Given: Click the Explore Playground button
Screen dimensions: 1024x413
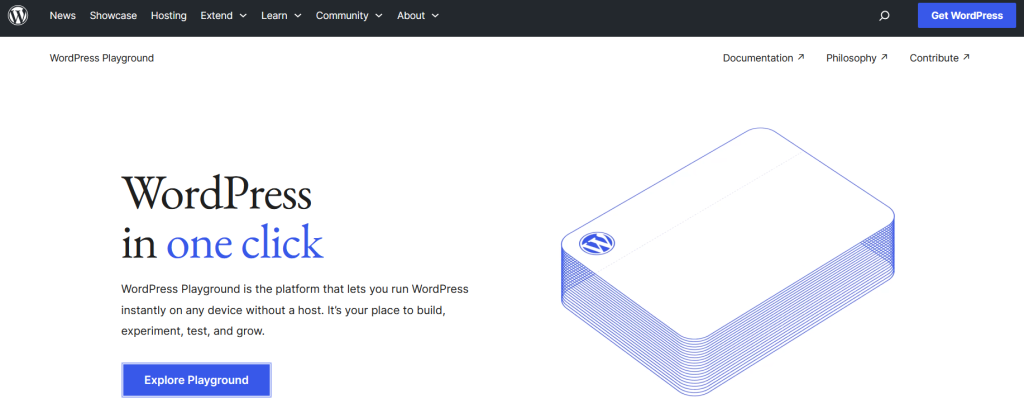Looking at the screenshot, I should pyautogui.click(x=197, y=380).
